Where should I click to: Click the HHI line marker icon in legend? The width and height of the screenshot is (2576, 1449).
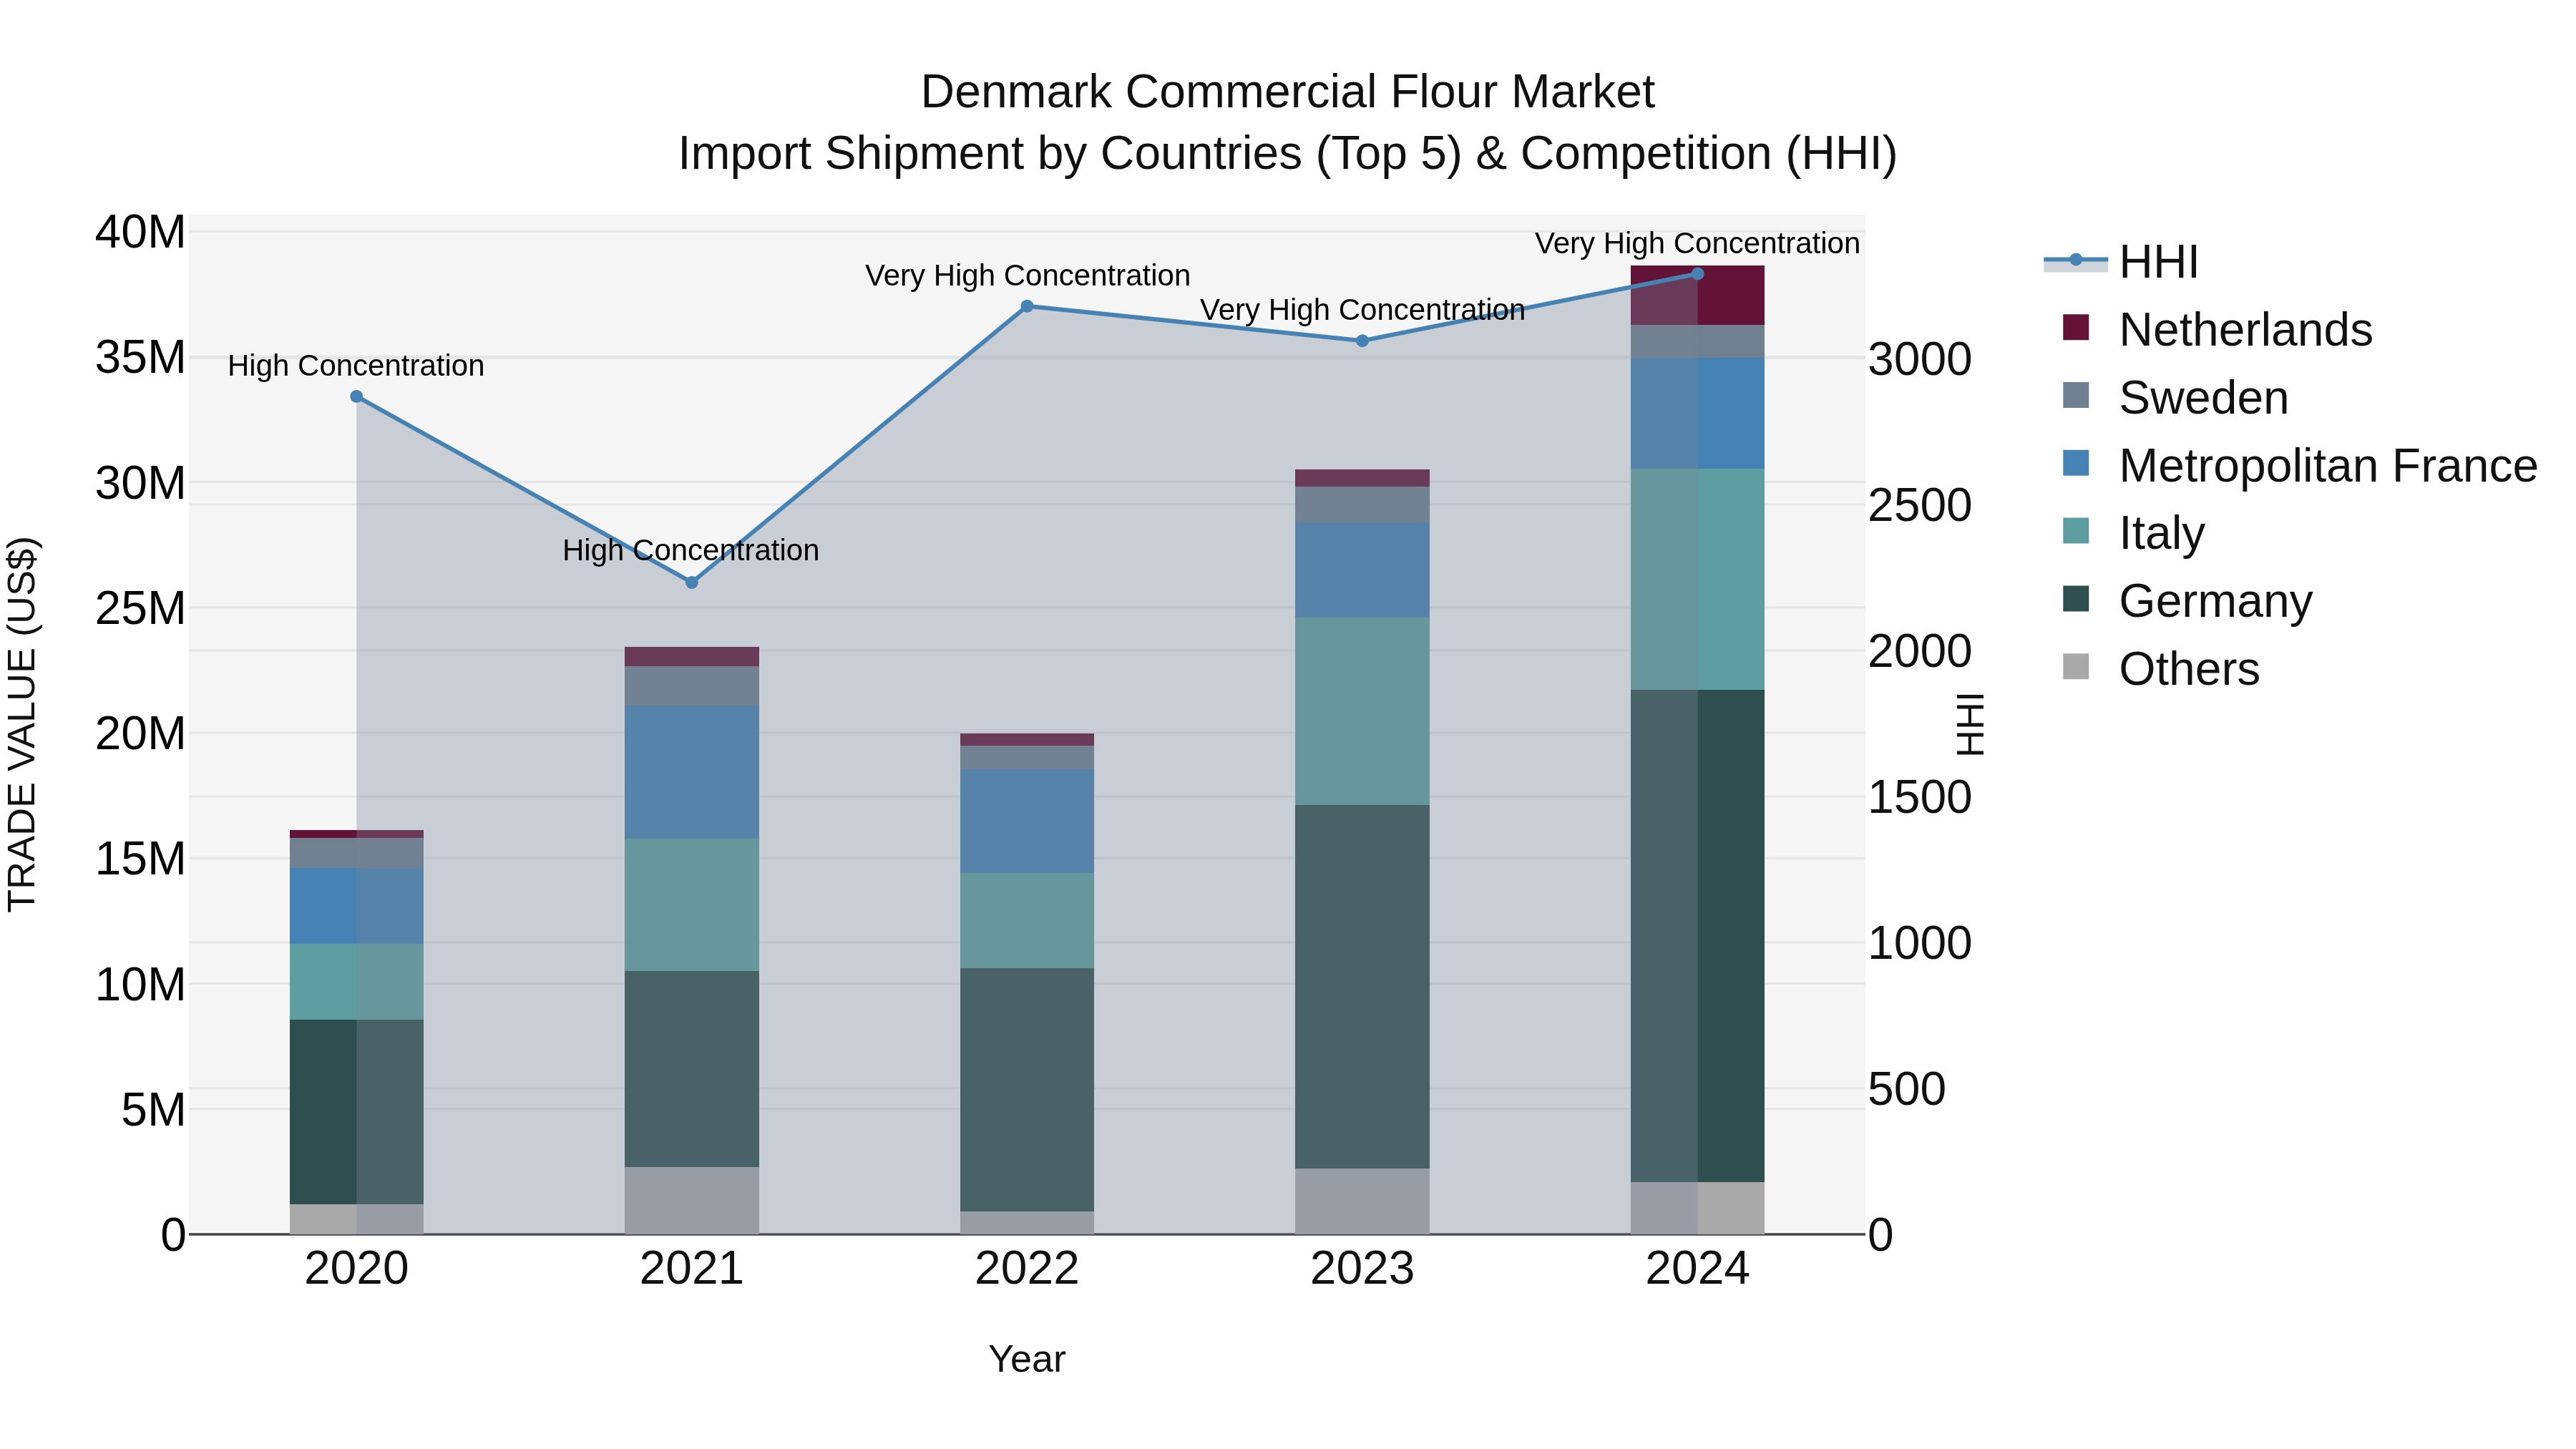(2076, 260)
